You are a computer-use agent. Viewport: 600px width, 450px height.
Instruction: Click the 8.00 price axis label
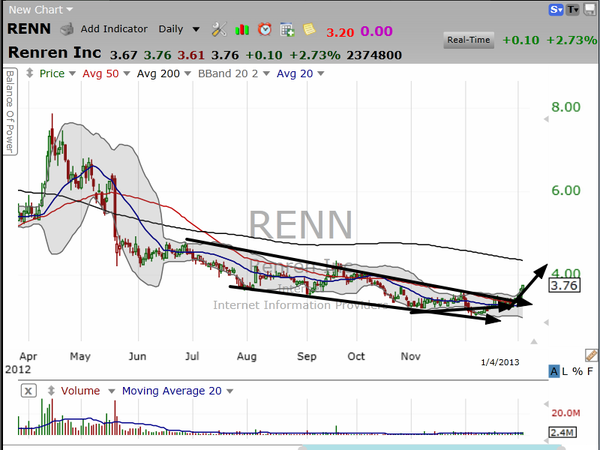pyautogui.click(x=566, y=107)
